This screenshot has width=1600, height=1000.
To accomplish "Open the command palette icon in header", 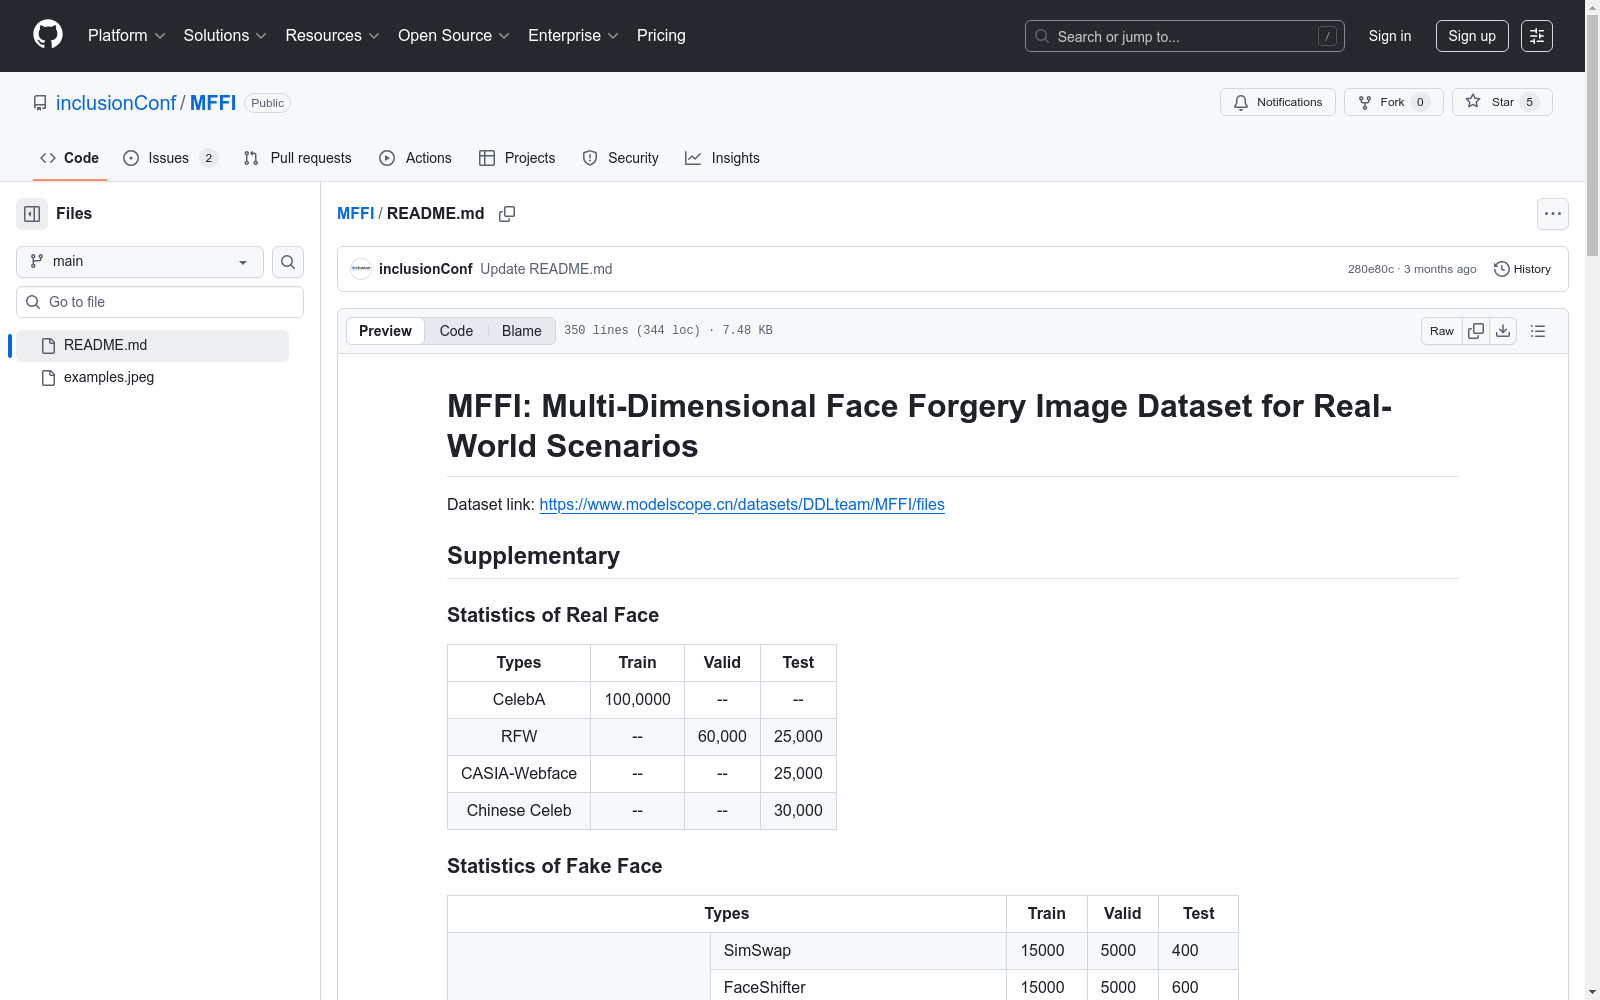I will [1536, 36].
